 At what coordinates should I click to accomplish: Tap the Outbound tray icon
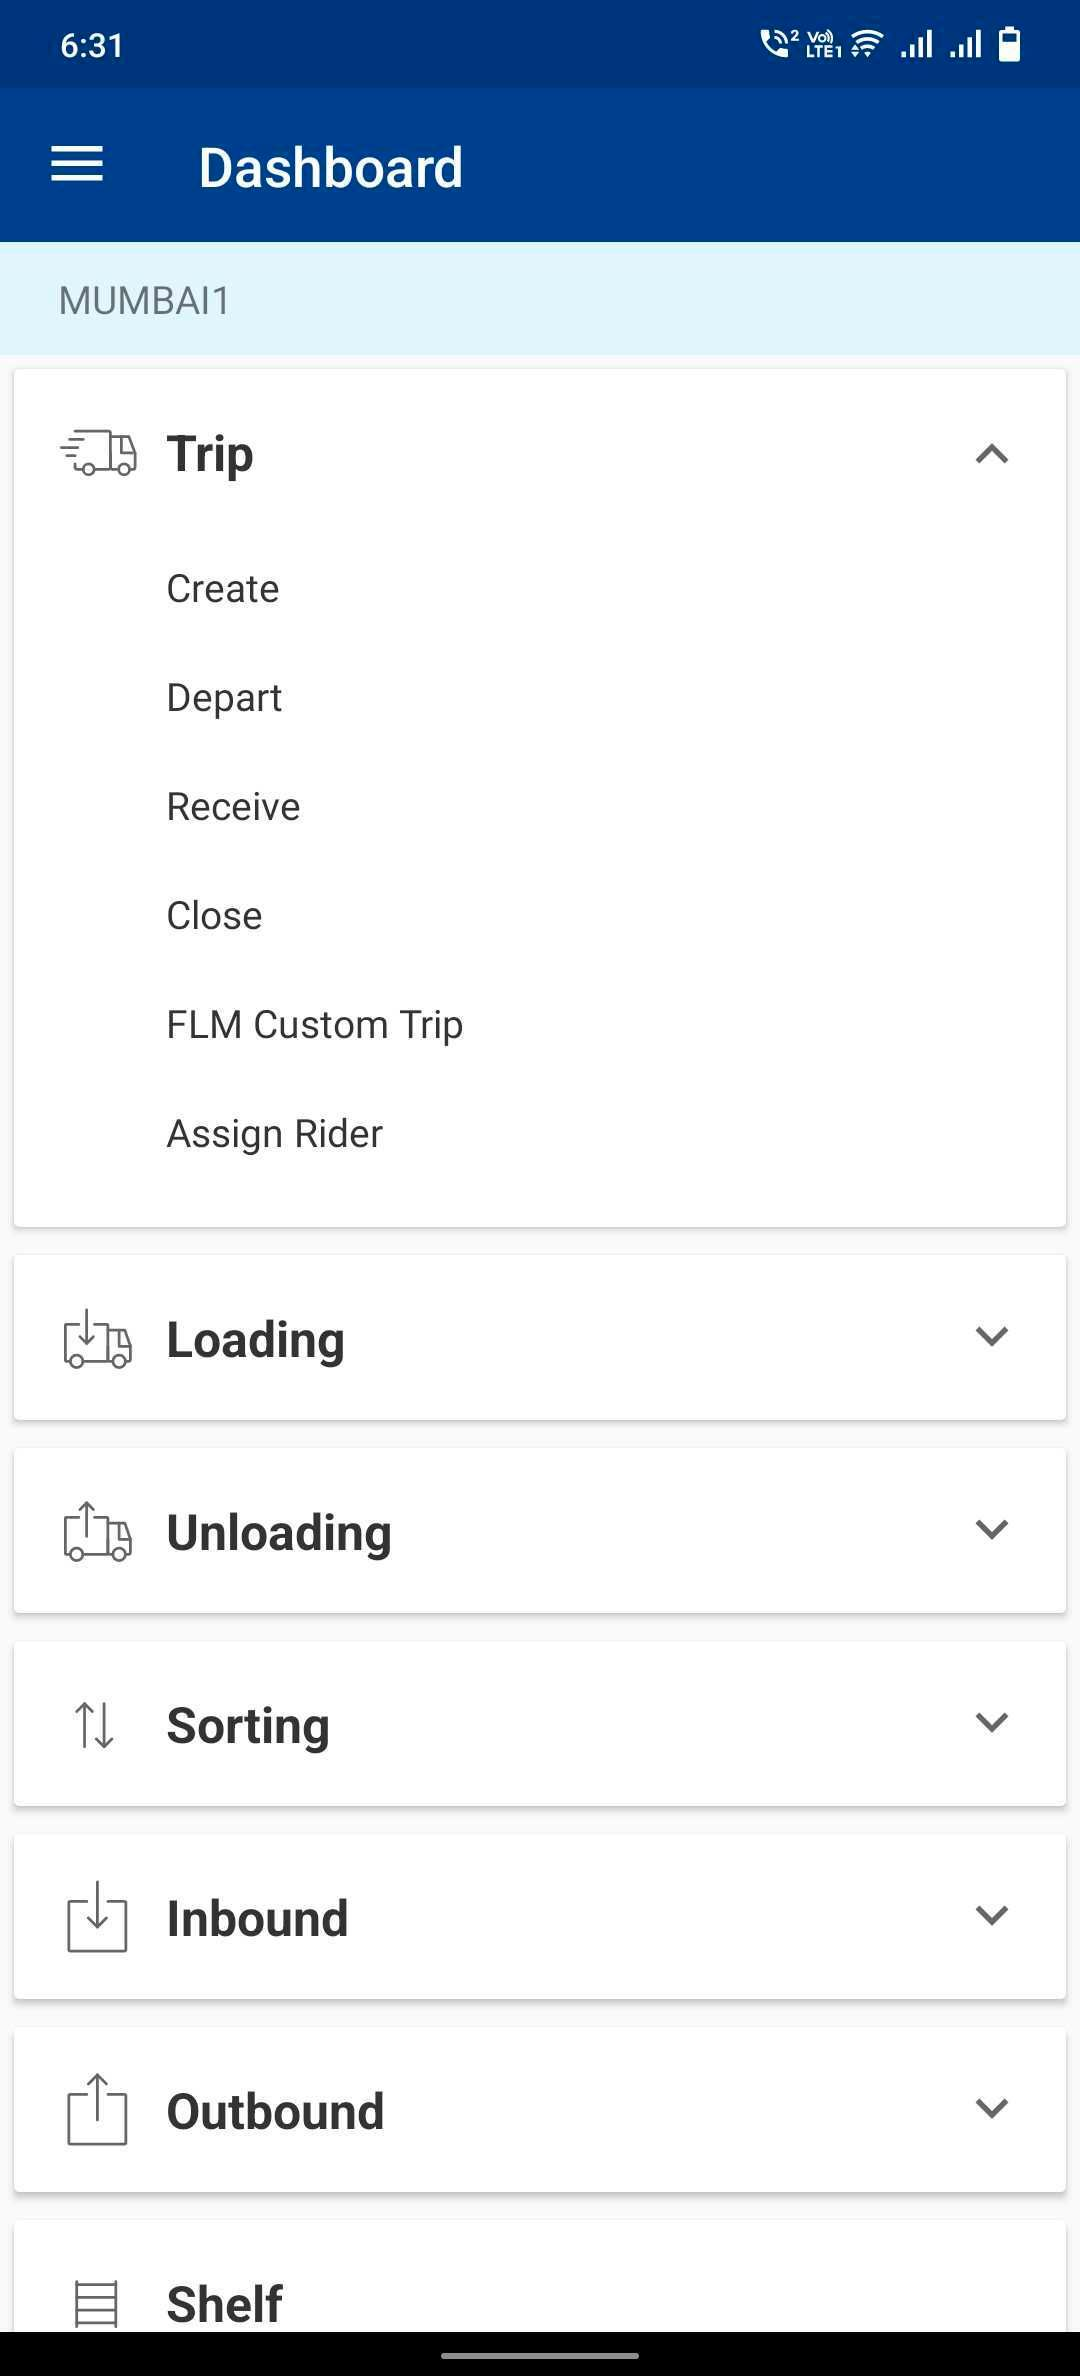(x=97, y=2110)
